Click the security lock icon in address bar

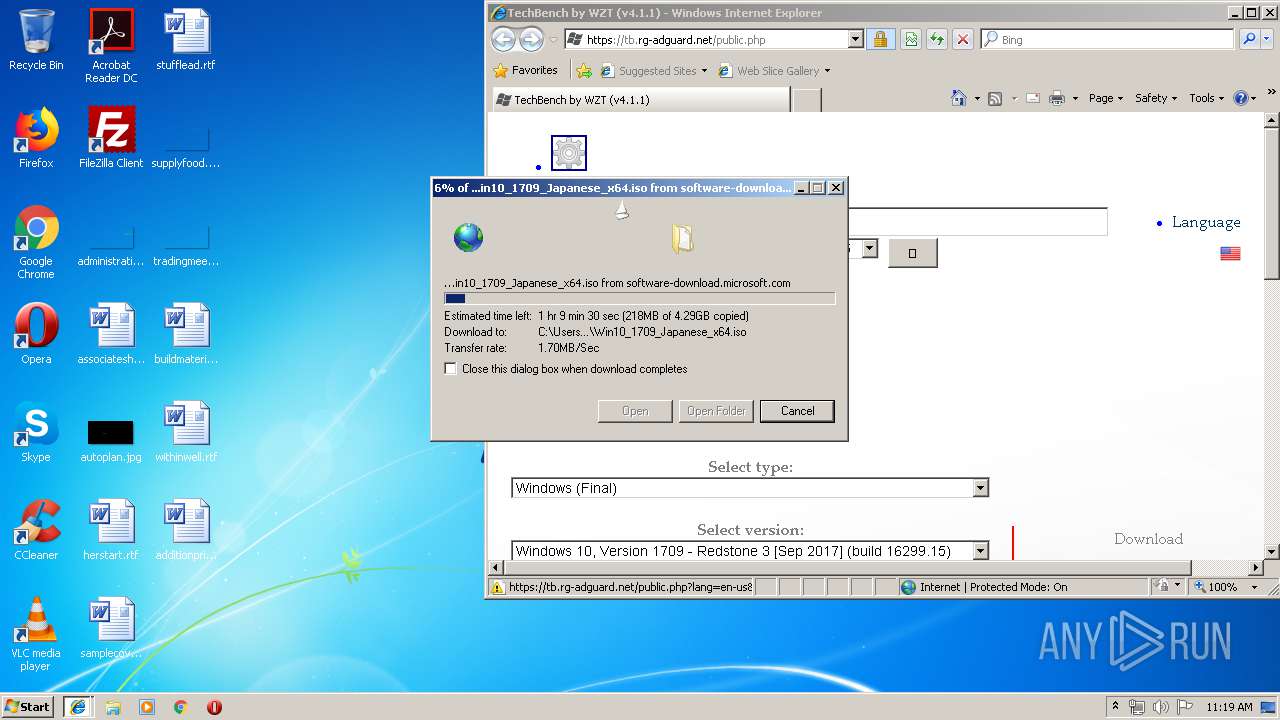click(880, 39)
